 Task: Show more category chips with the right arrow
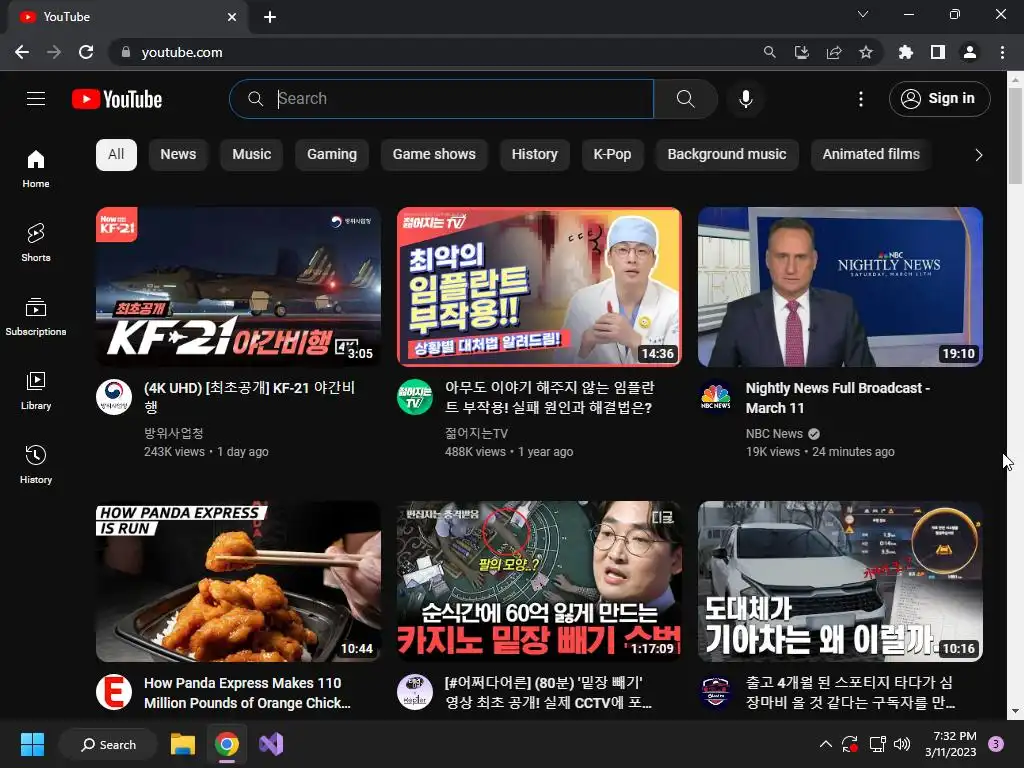(x=978, y=155)
